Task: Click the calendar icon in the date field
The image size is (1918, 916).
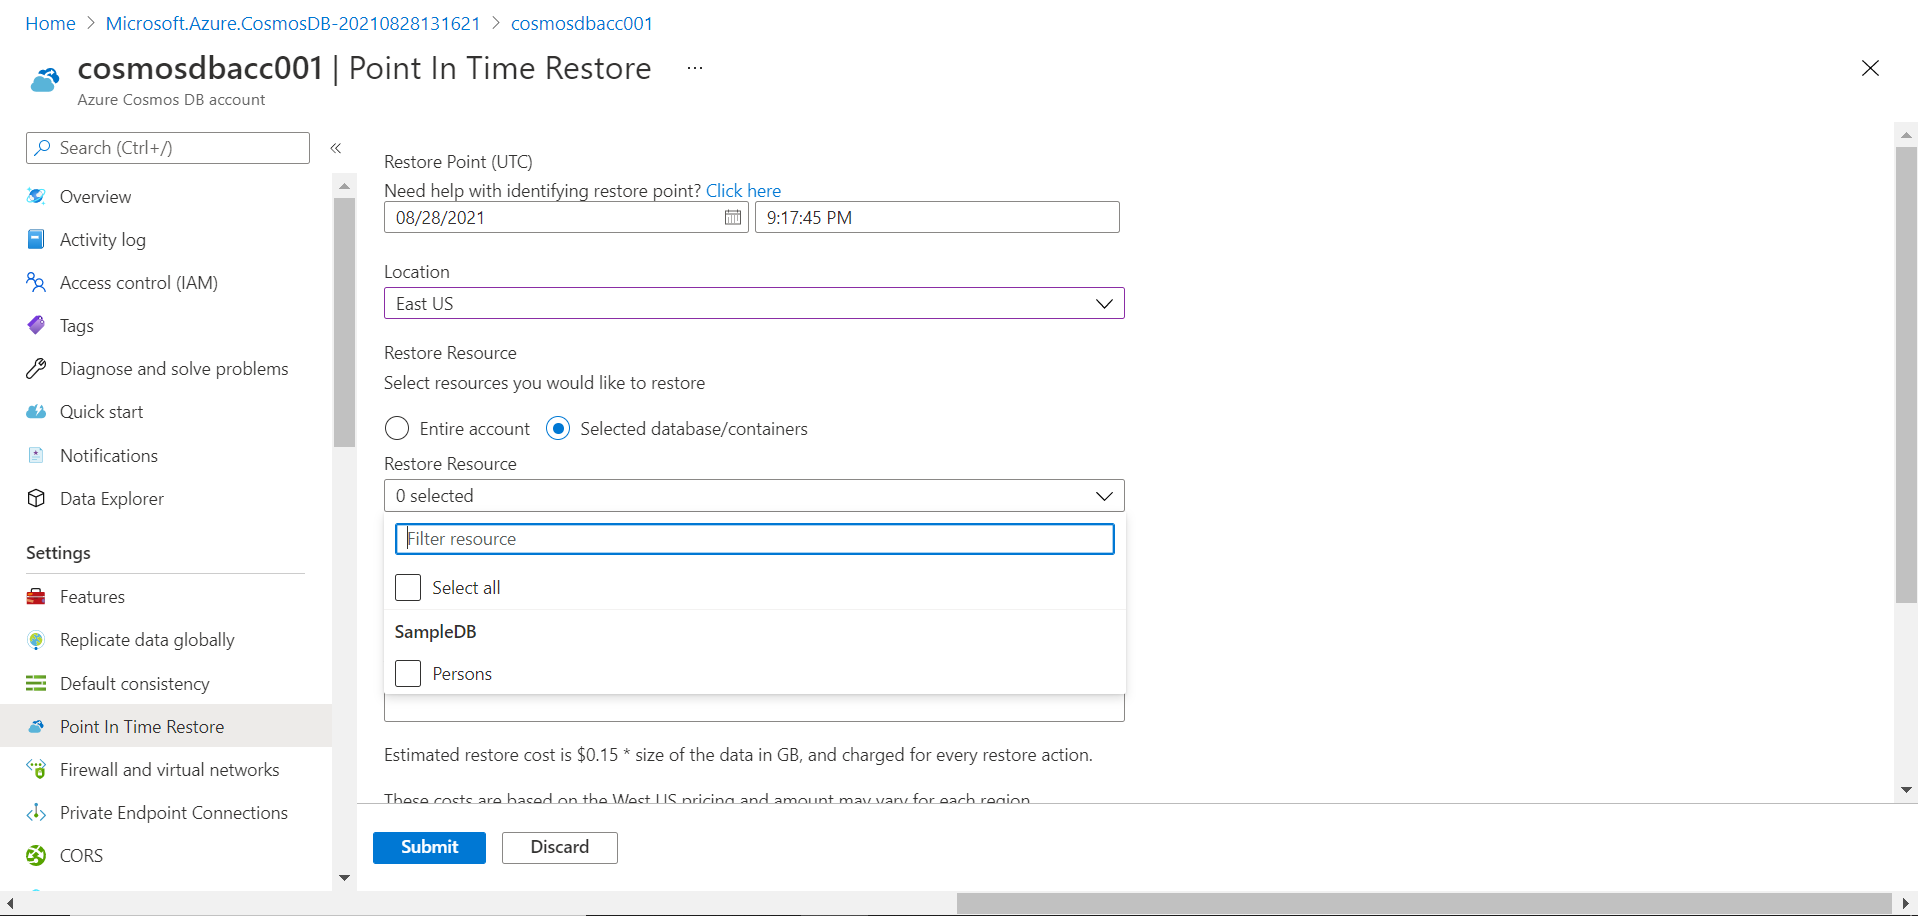Action: click(733, 217)
